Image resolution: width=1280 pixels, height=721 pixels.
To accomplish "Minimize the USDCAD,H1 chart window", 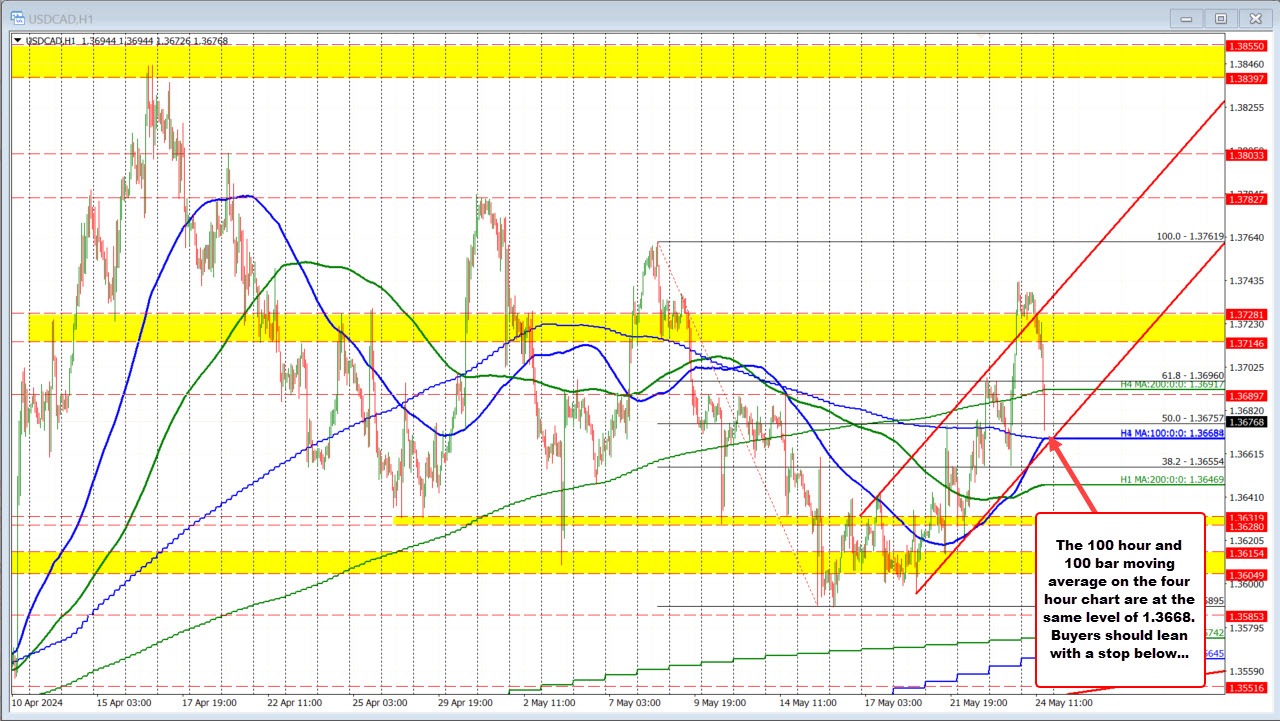I will click(1185, 18).
